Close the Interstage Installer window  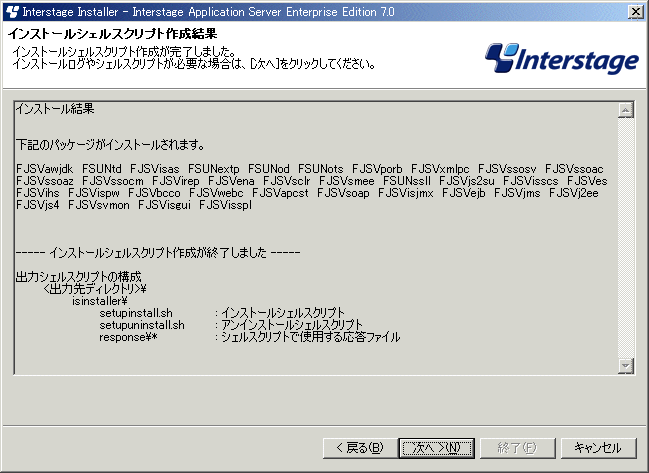635,12
